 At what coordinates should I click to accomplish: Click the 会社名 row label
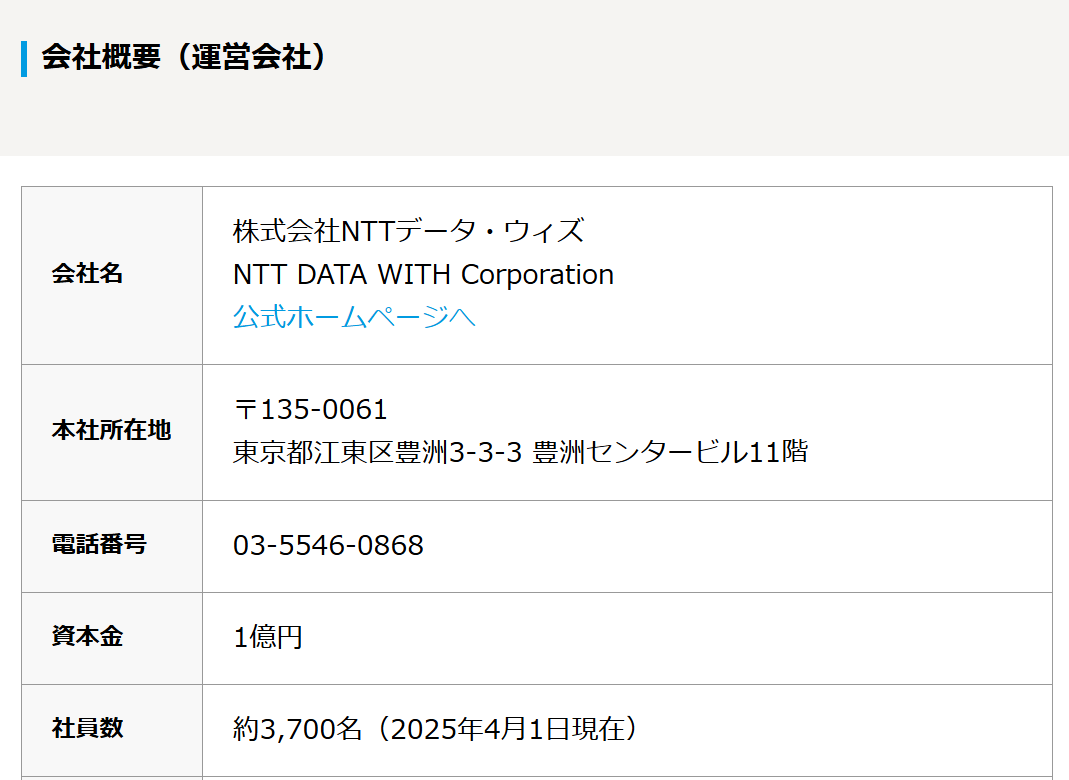pyautogui.click(x=87, y=273)
